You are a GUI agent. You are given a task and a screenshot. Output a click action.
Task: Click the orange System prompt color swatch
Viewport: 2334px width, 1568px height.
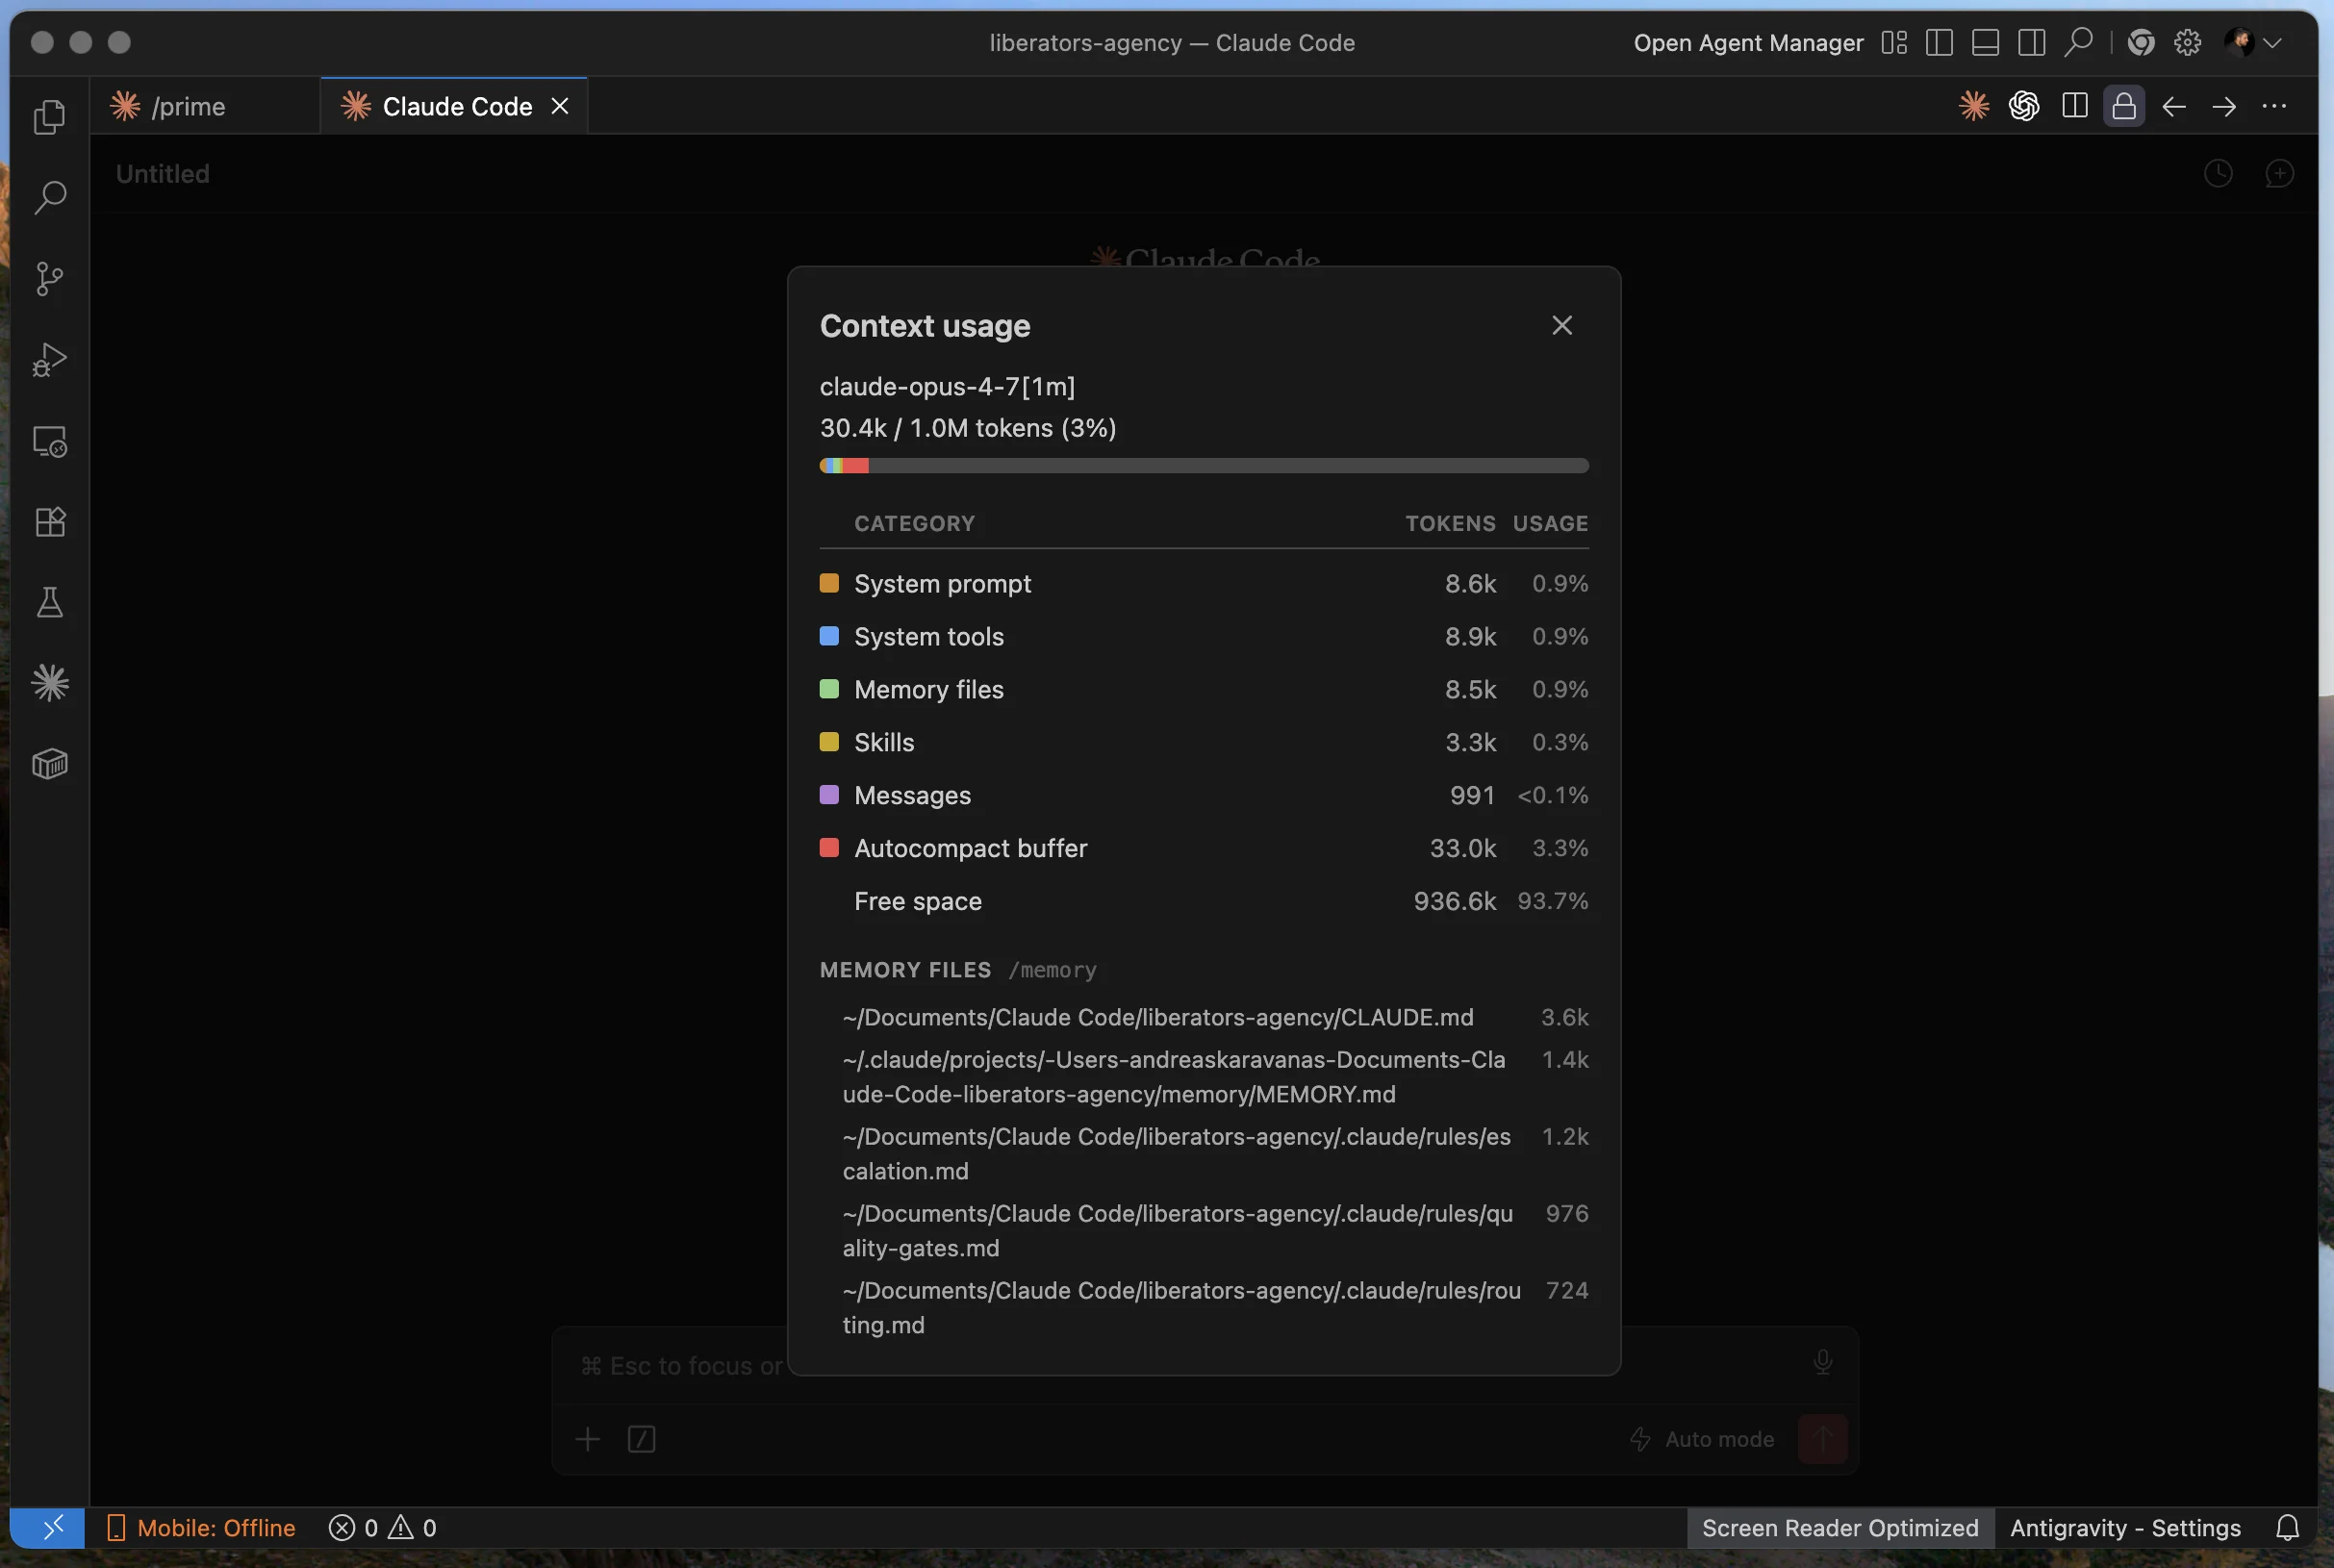(x=829, y=583)
